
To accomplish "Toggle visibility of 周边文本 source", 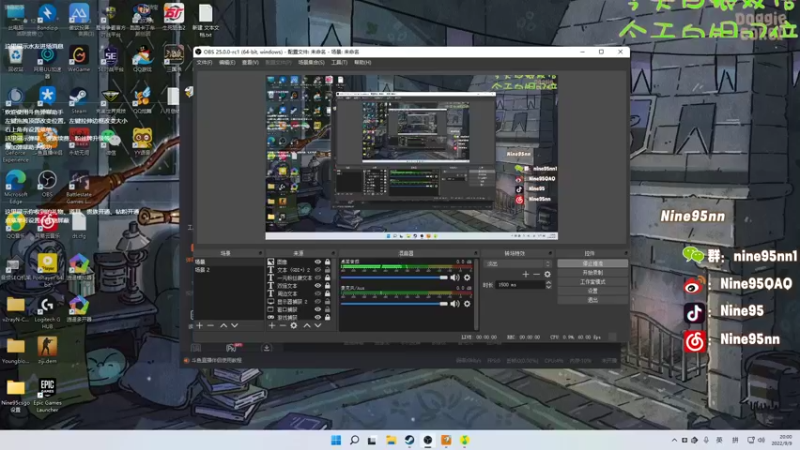I will 317,293.
